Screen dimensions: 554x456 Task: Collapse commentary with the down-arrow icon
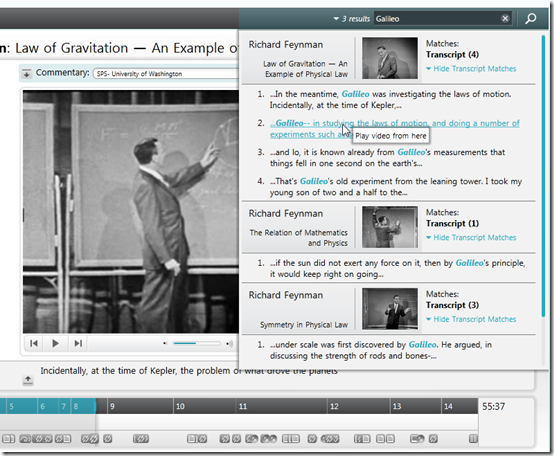26,74
